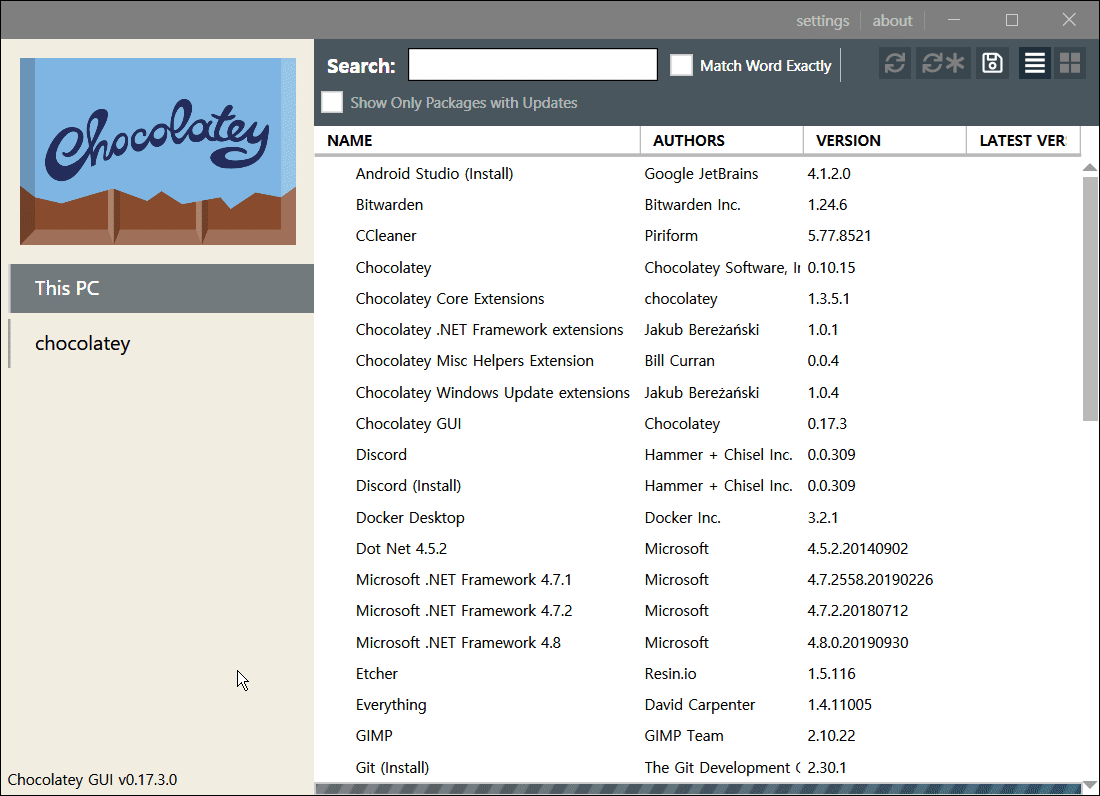Select the Discord (Install) row
The width and height of the screenshot is (1100, 796).
point(698,486)
